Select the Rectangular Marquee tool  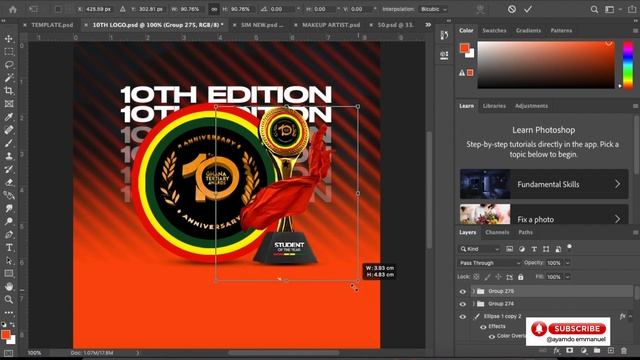point(9,52)
